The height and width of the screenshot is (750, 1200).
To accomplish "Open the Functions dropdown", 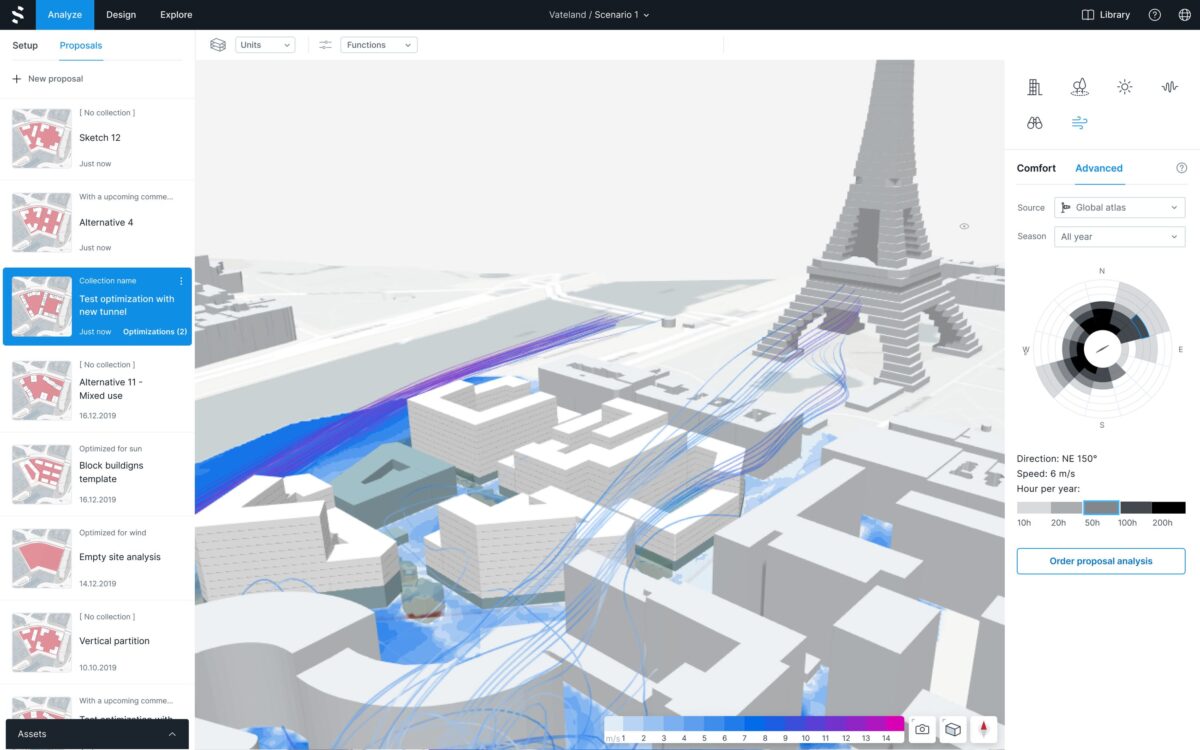I will point(379,45).
